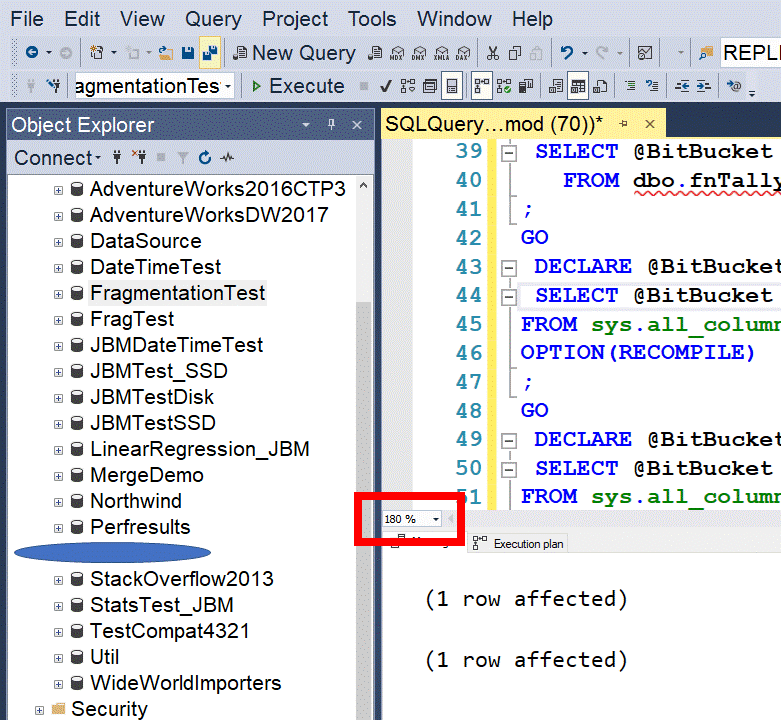Expand the StackOverflow2013 database node

click(x=58, y=580)
